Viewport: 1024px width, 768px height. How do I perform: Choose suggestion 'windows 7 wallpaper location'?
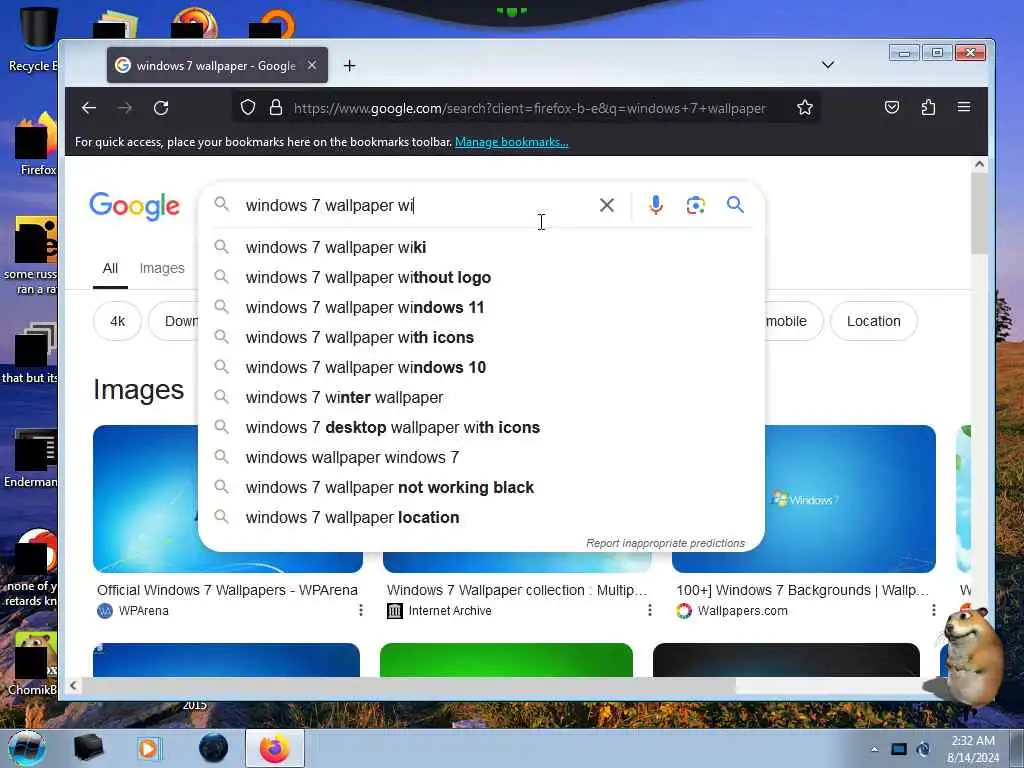click(x=481, y=518)
